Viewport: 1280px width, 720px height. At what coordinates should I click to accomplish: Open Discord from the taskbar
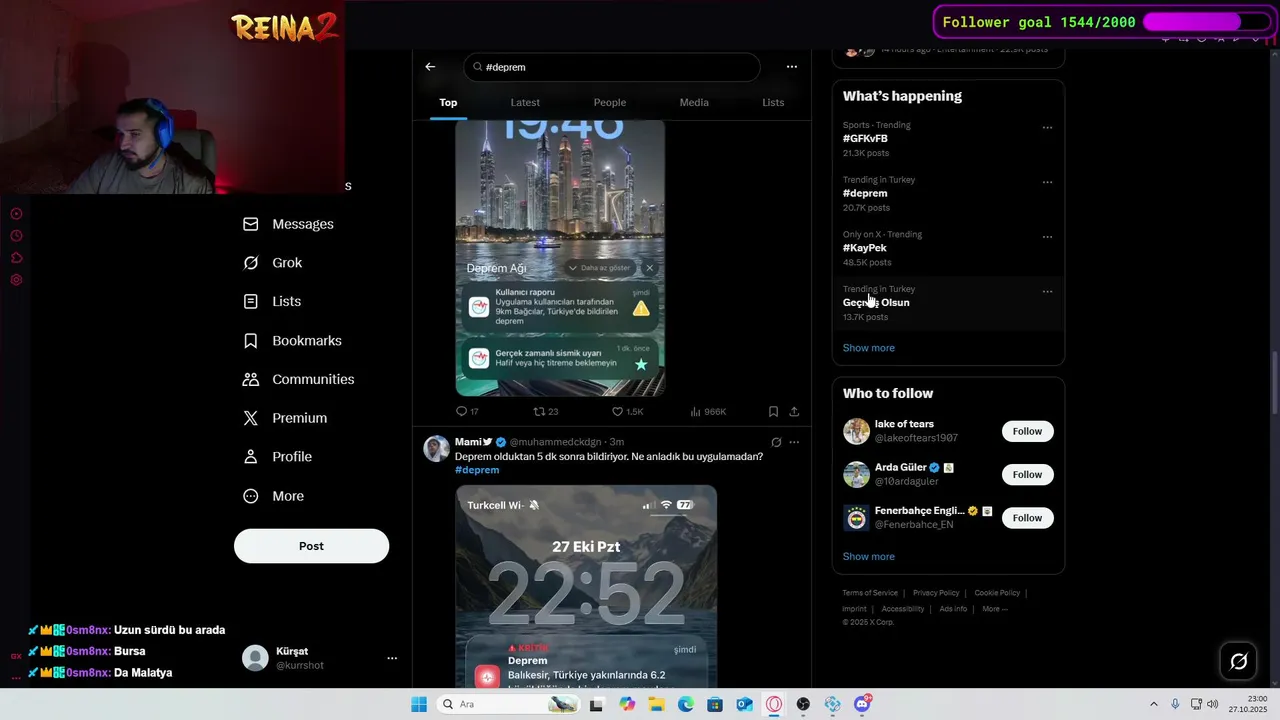862,704
